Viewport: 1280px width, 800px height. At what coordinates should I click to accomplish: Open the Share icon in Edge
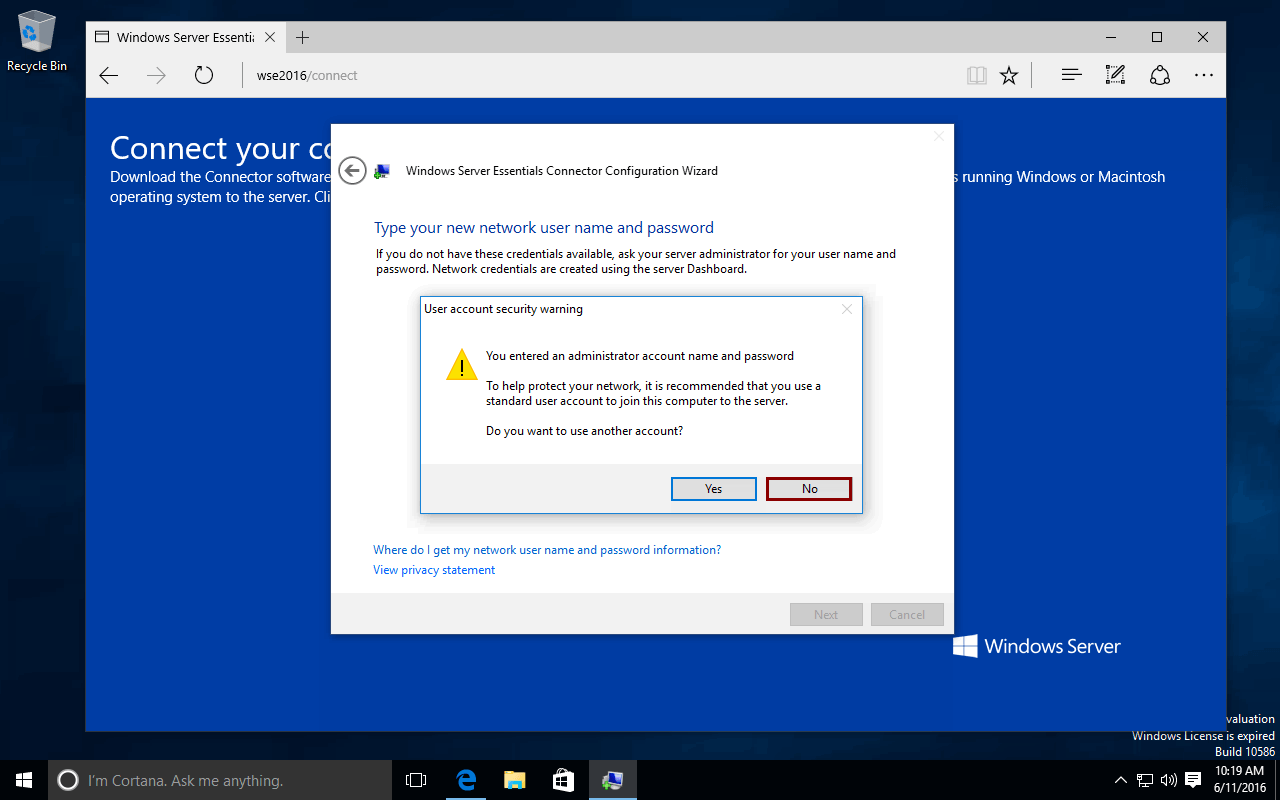coord(1160,75)
